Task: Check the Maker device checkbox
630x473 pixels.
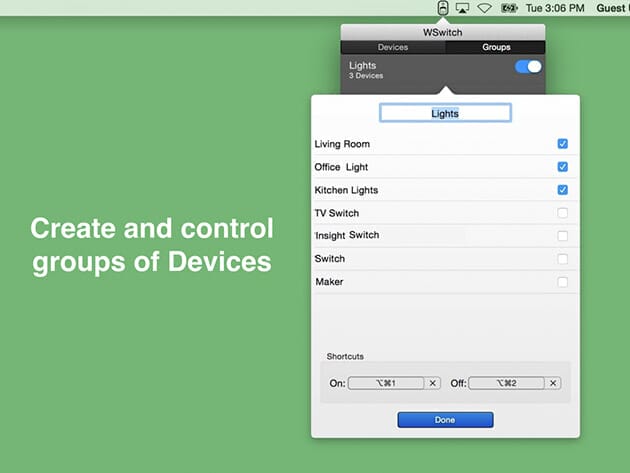Action: pyautogui.click(x=562, y=282)
